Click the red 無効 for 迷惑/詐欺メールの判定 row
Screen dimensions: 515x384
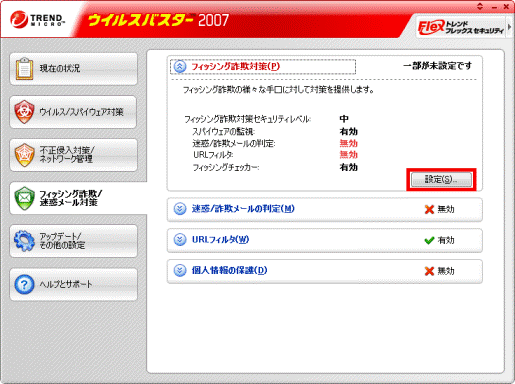tap(349, 143)
